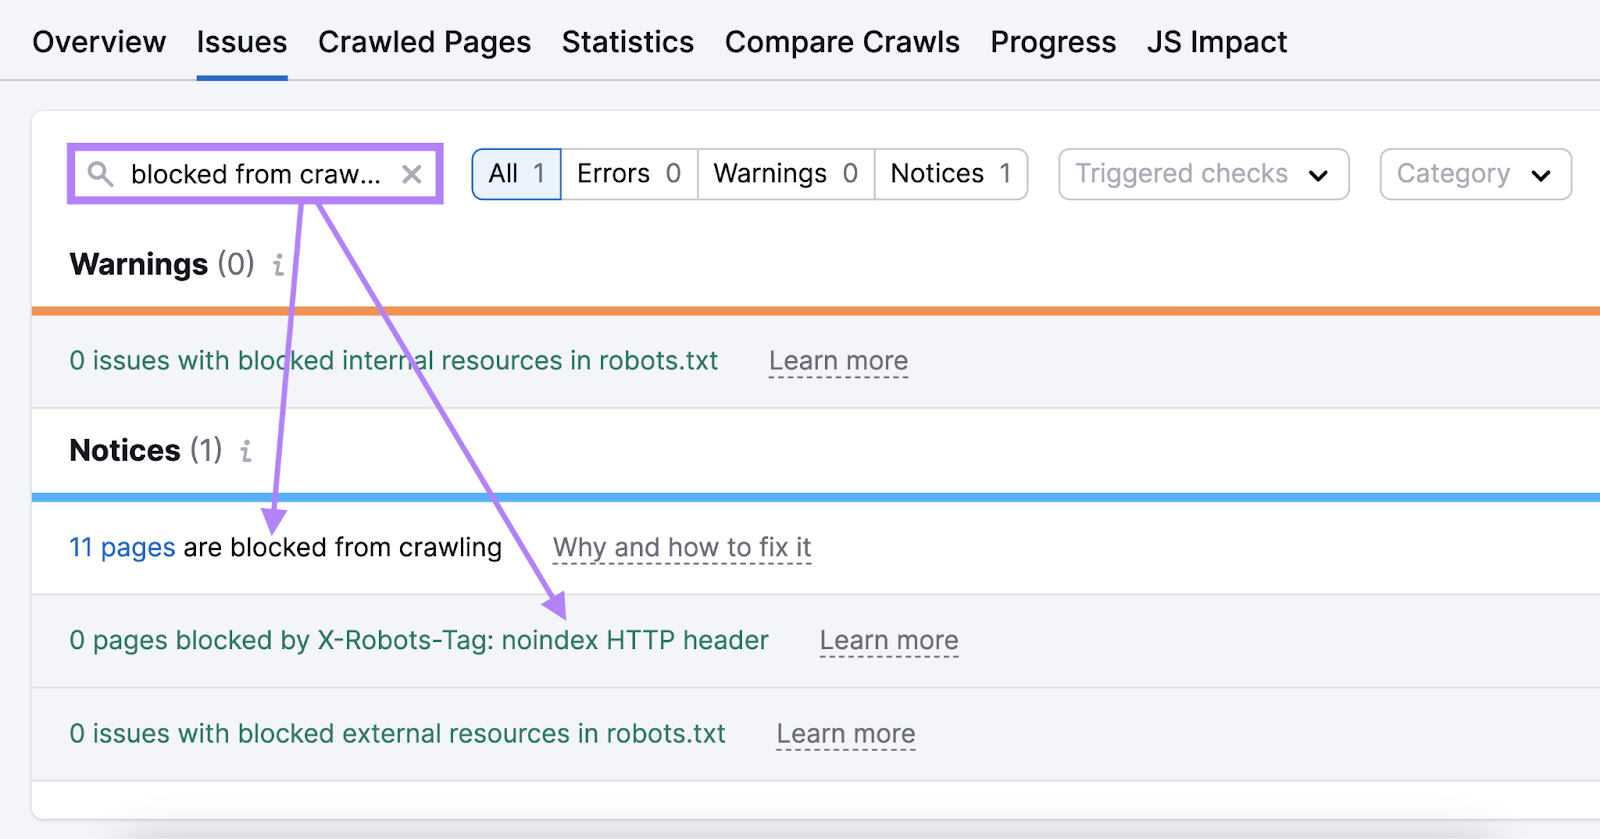Image resolution: width=1600 pixels, height=839 pixels.
Task: Filter by Errors
Action: click(x=628, y=174)
